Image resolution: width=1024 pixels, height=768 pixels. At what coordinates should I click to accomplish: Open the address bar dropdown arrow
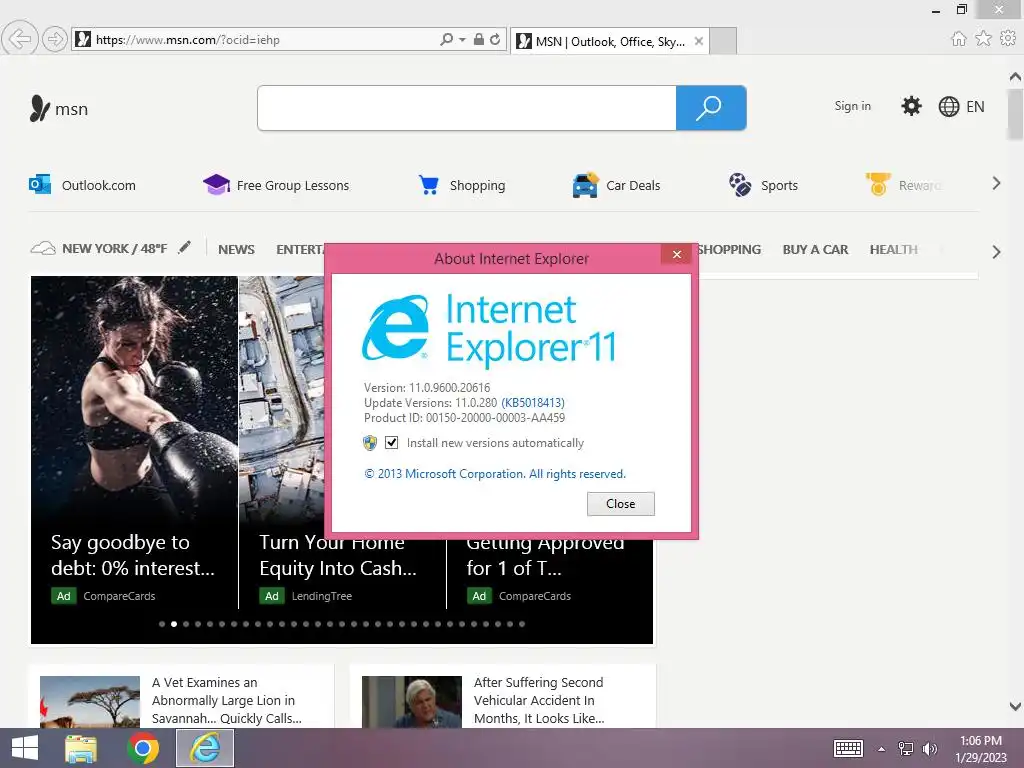pyautogui.click(x=462, y=40)
